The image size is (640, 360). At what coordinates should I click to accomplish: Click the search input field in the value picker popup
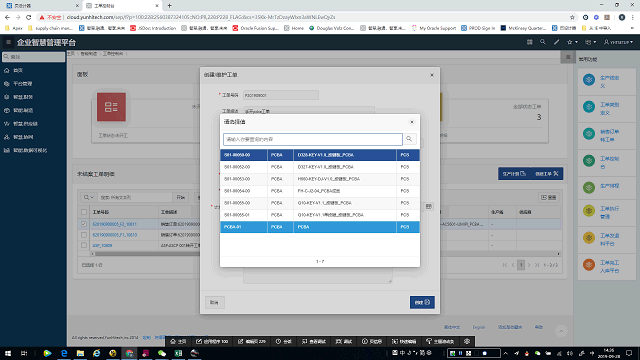click(313, 139)
